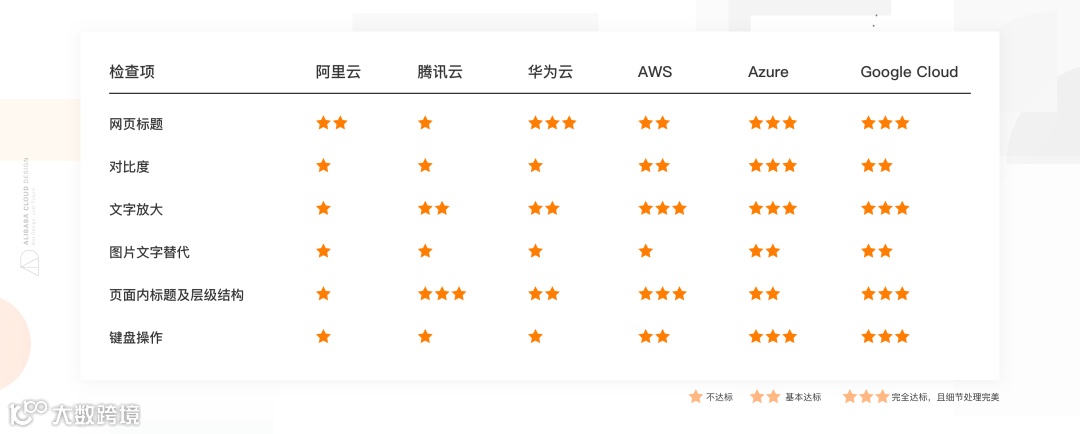1080x434 pixels.
Task: Click the two-star 基本达标 legend icon
Action: [765, 397]
